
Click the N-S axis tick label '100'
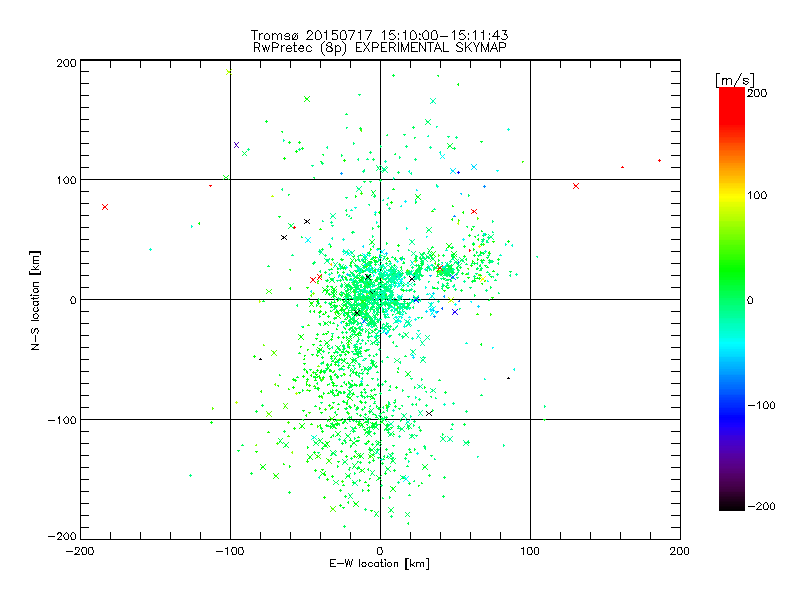click(x=66, y=180)
